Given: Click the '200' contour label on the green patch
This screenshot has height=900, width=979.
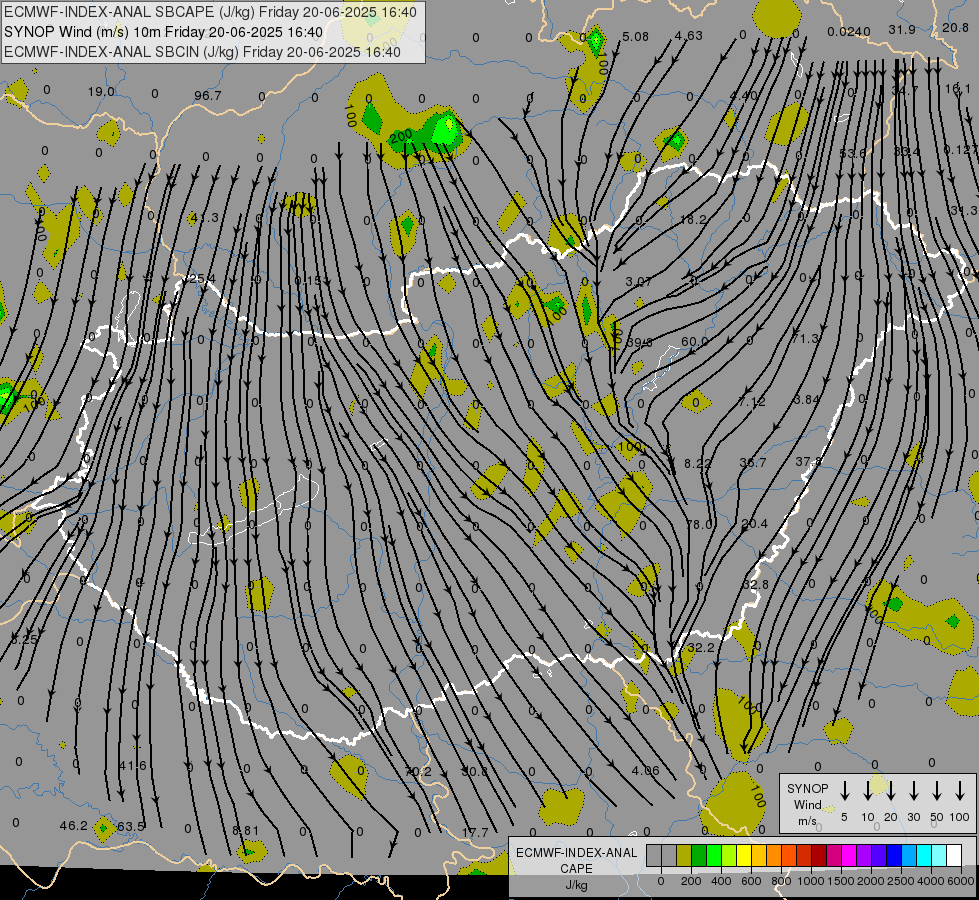Looking at the screenshot, I should (401, 136).
